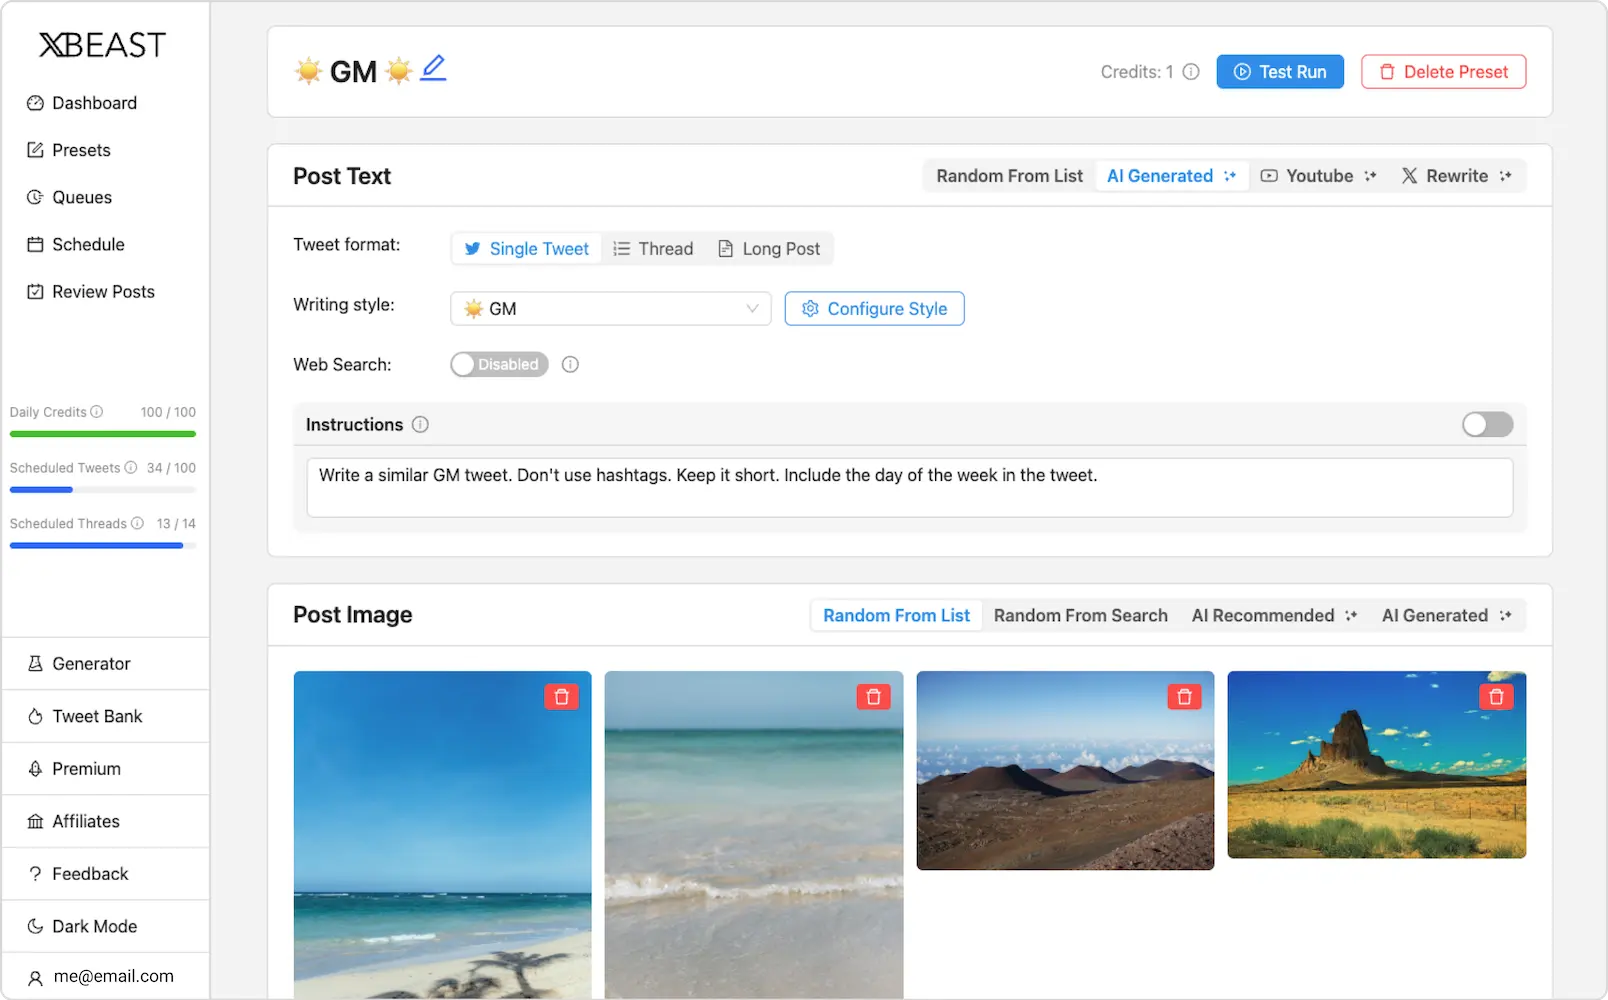Select the AI Recommended image tab
The width and height of the screenshot is (1608, 1000).
(1263, 615)
